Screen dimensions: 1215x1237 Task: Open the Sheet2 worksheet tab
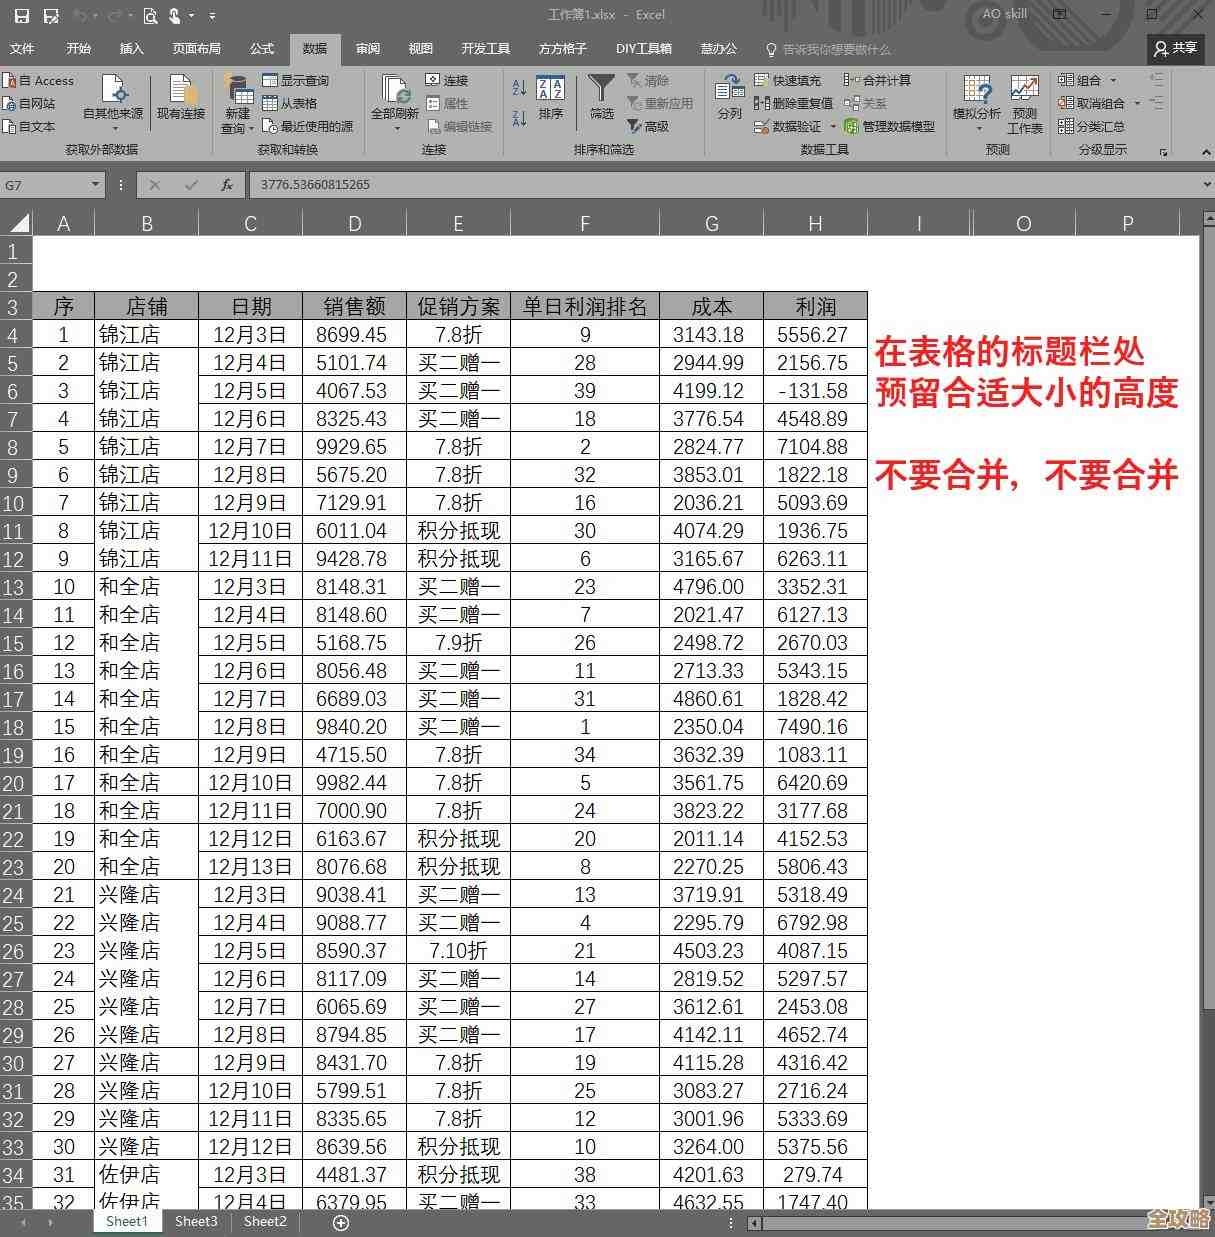tap(264, 1221)
